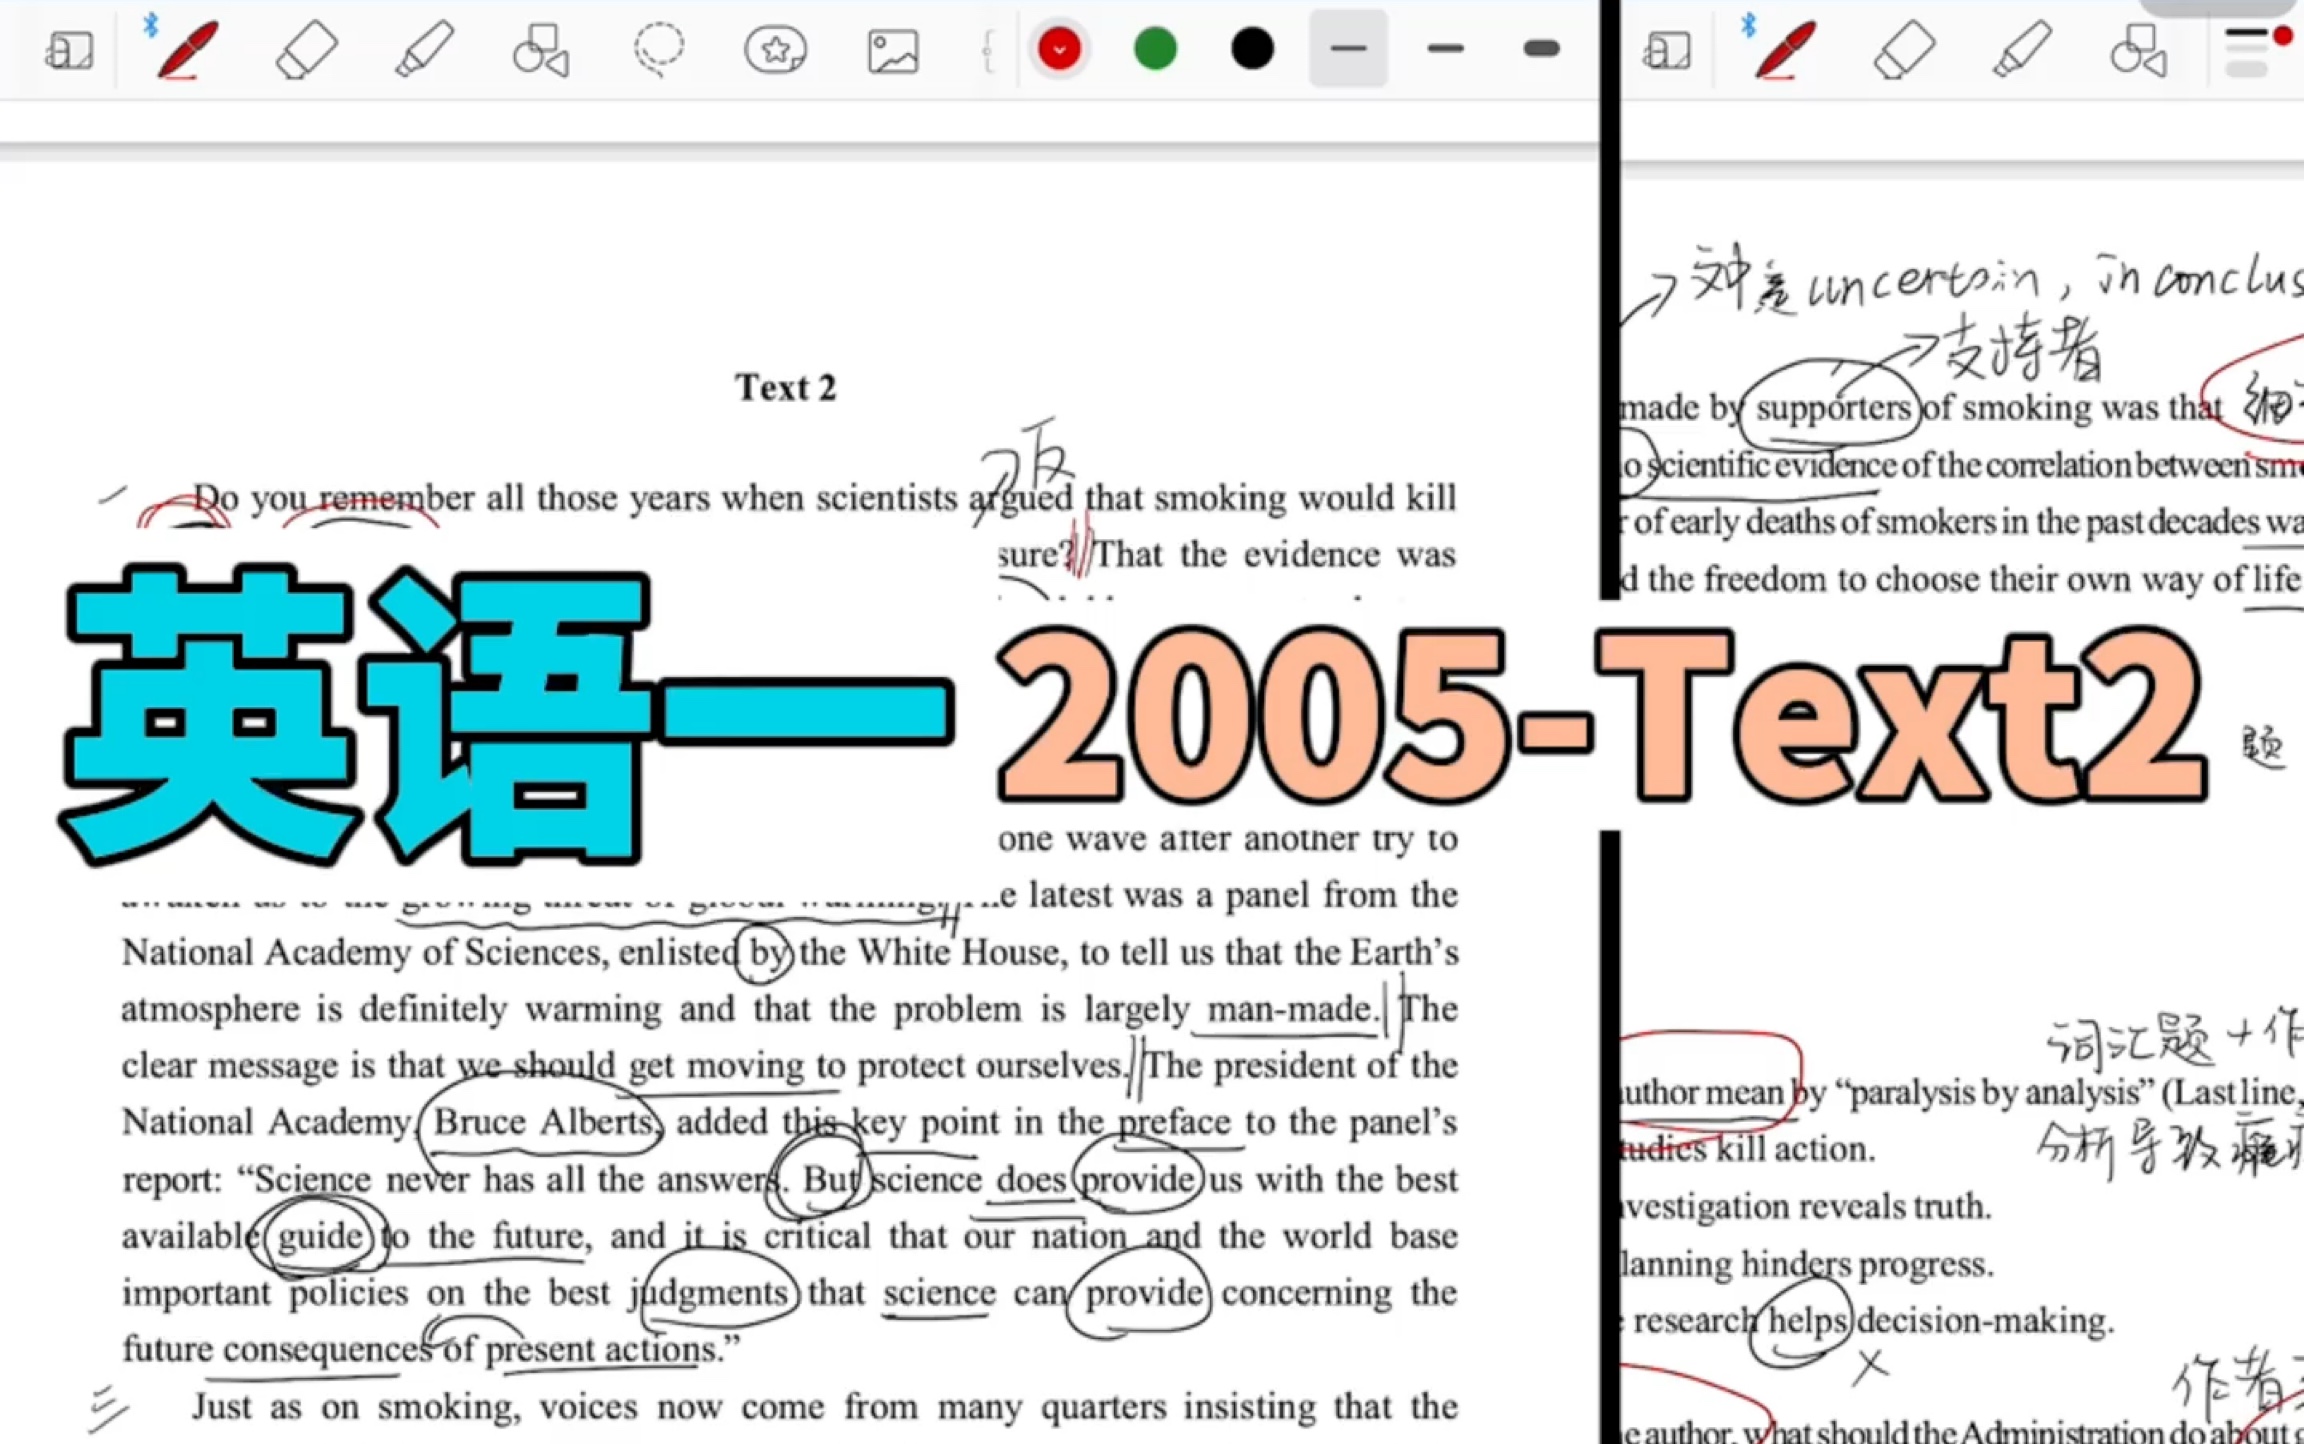Pick the red pen color swatch
The height and width of the screenshot is (1444, 2304).
coord(1059,48)
